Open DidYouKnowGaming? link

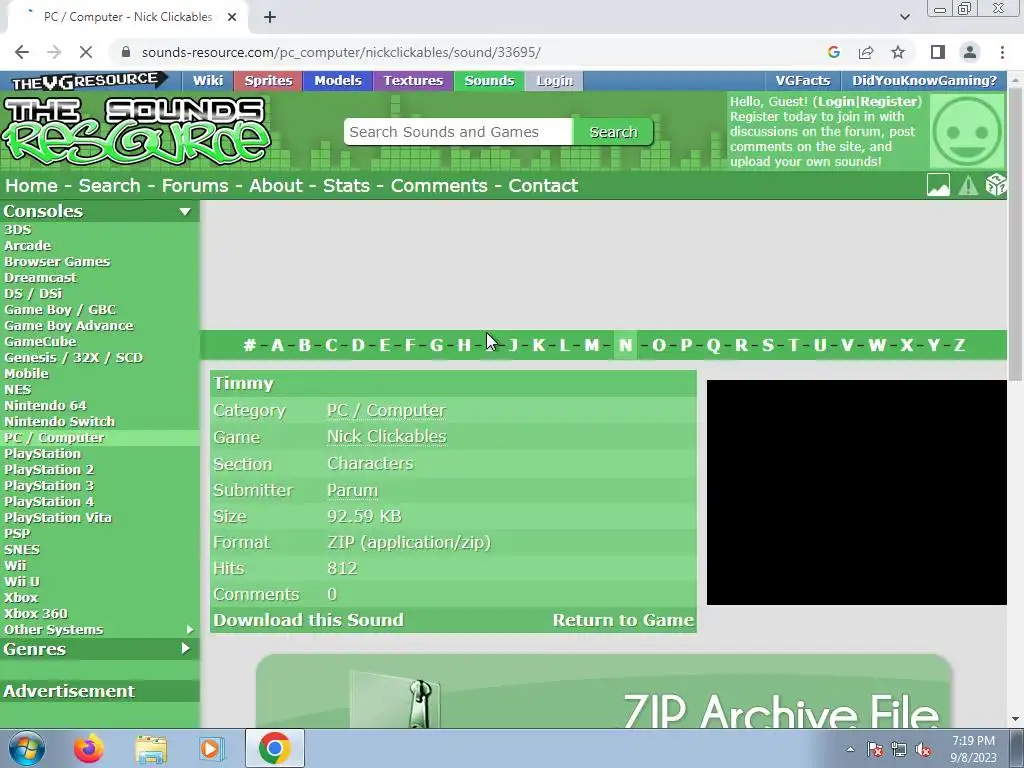924,80
